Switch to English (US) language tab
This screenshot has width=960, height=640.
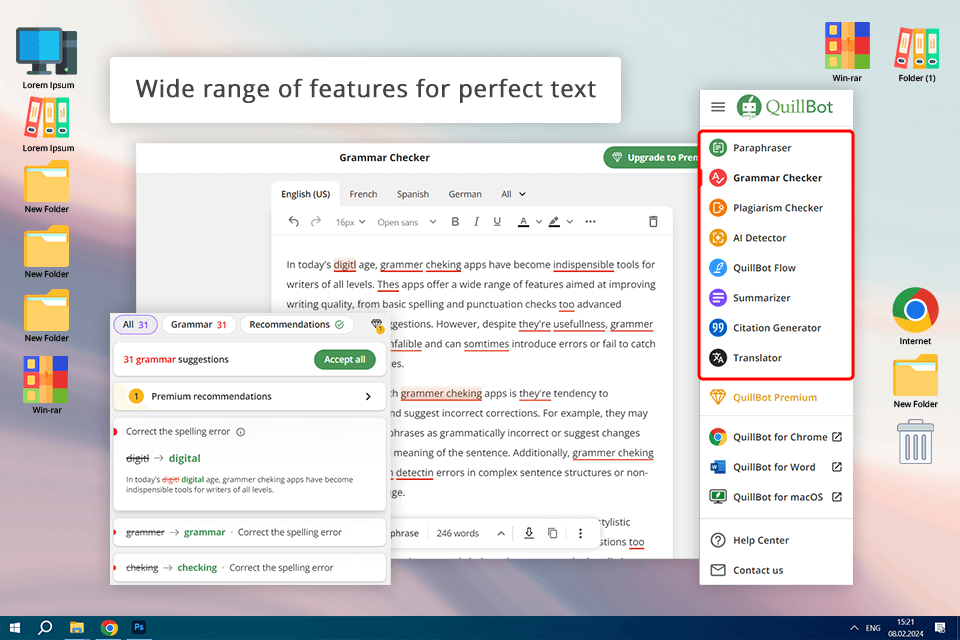305,194
